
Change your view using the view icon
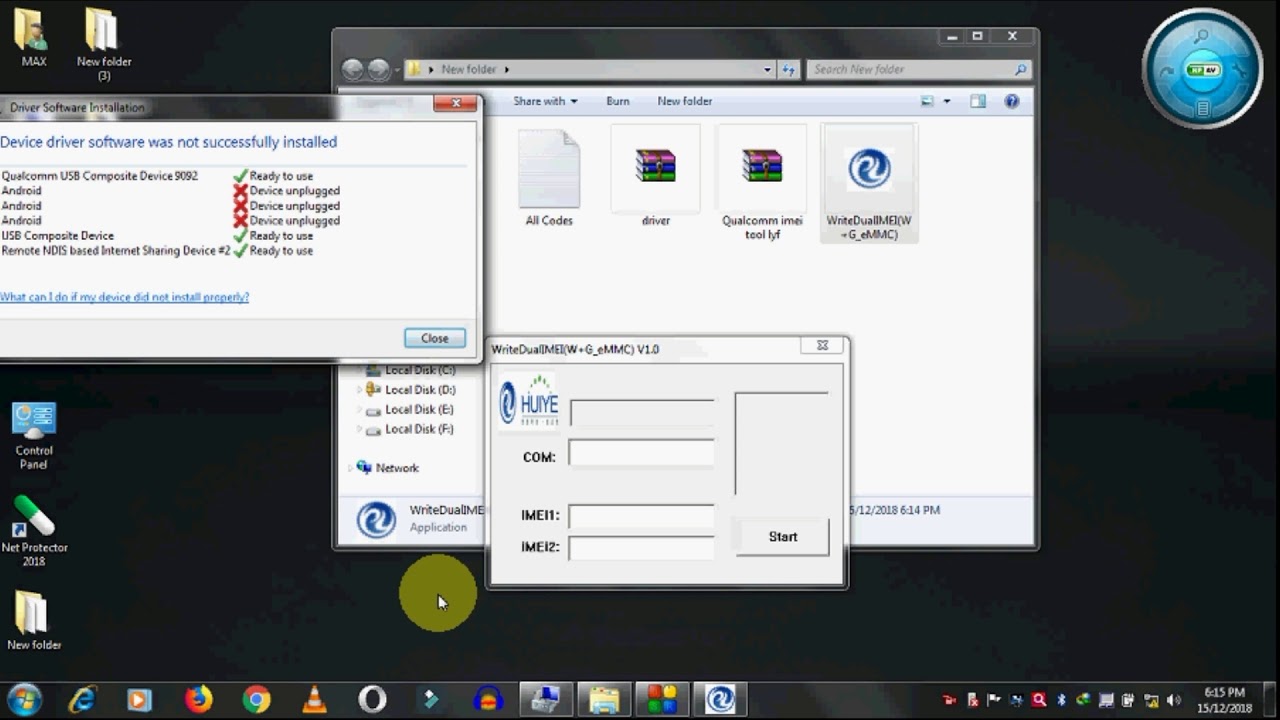pyautogui.click(x=927, y=101)
